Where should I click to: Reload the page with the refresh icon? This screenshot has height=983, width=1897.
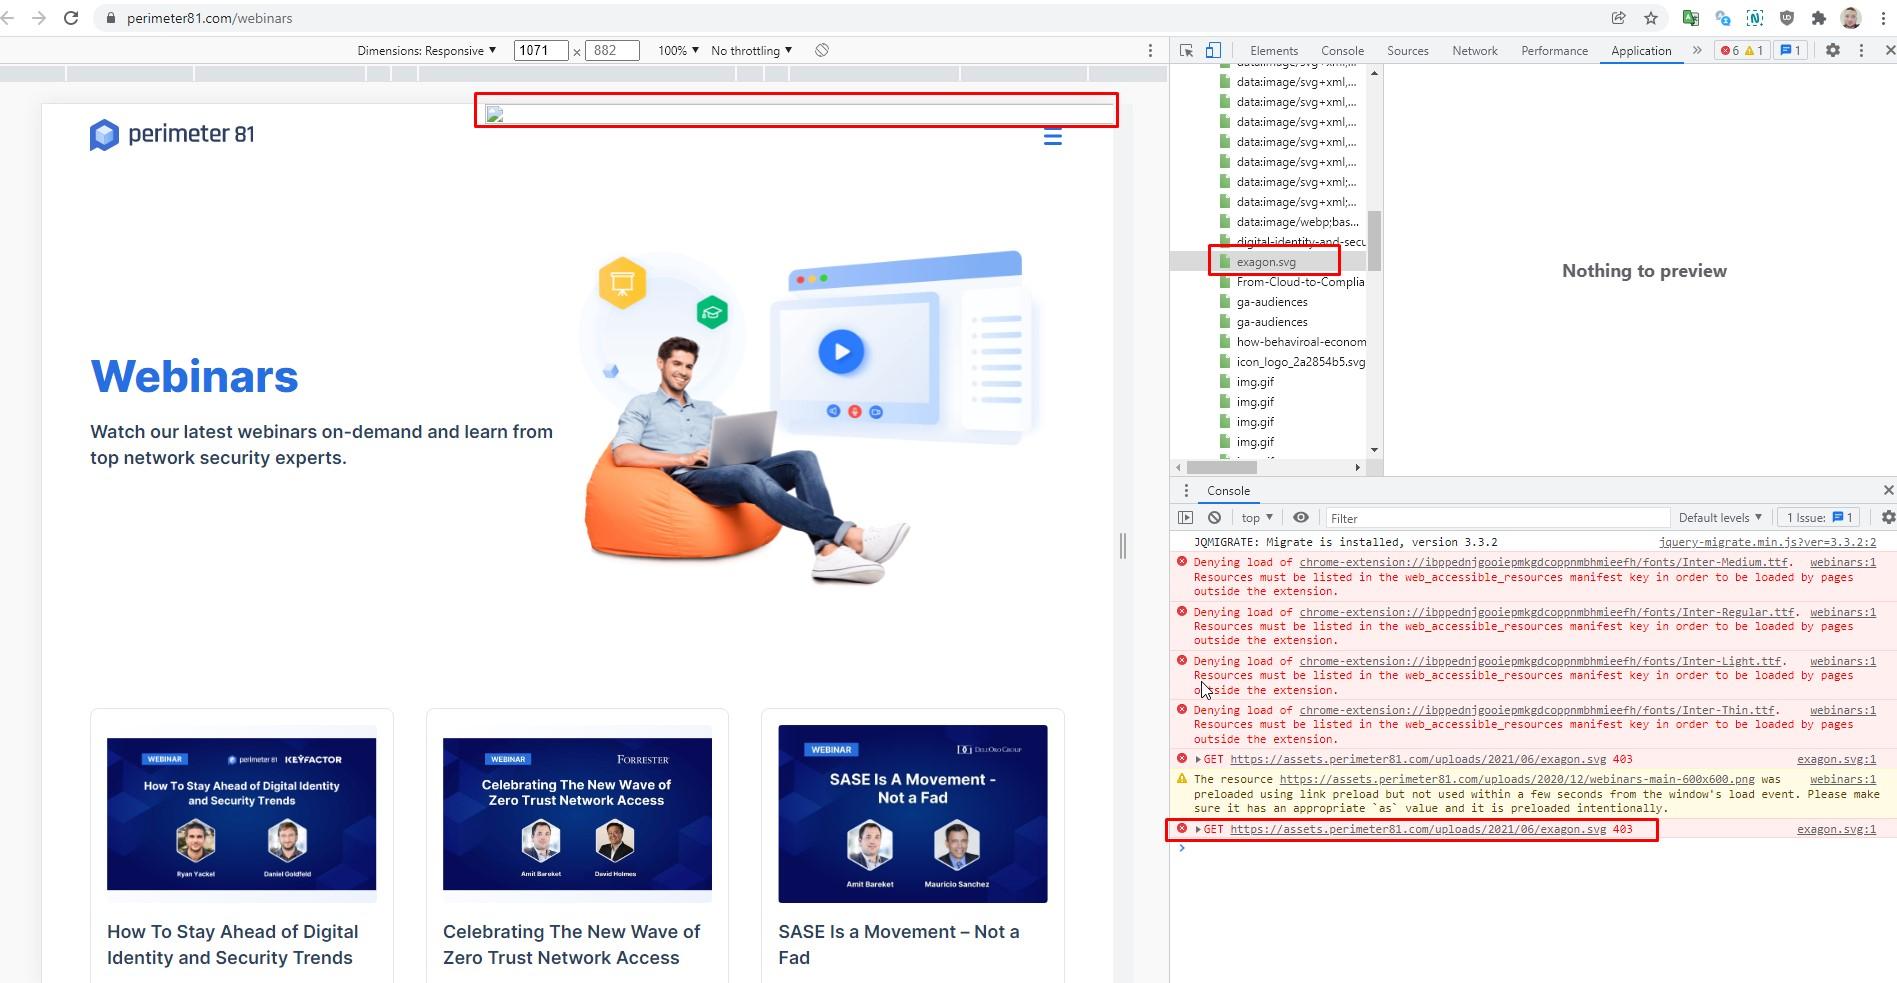[71, 18]
